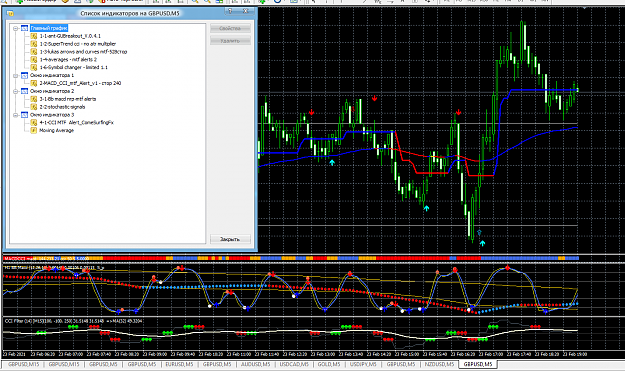Click the Удалить button
625x371 pixels.
point(230,41)
